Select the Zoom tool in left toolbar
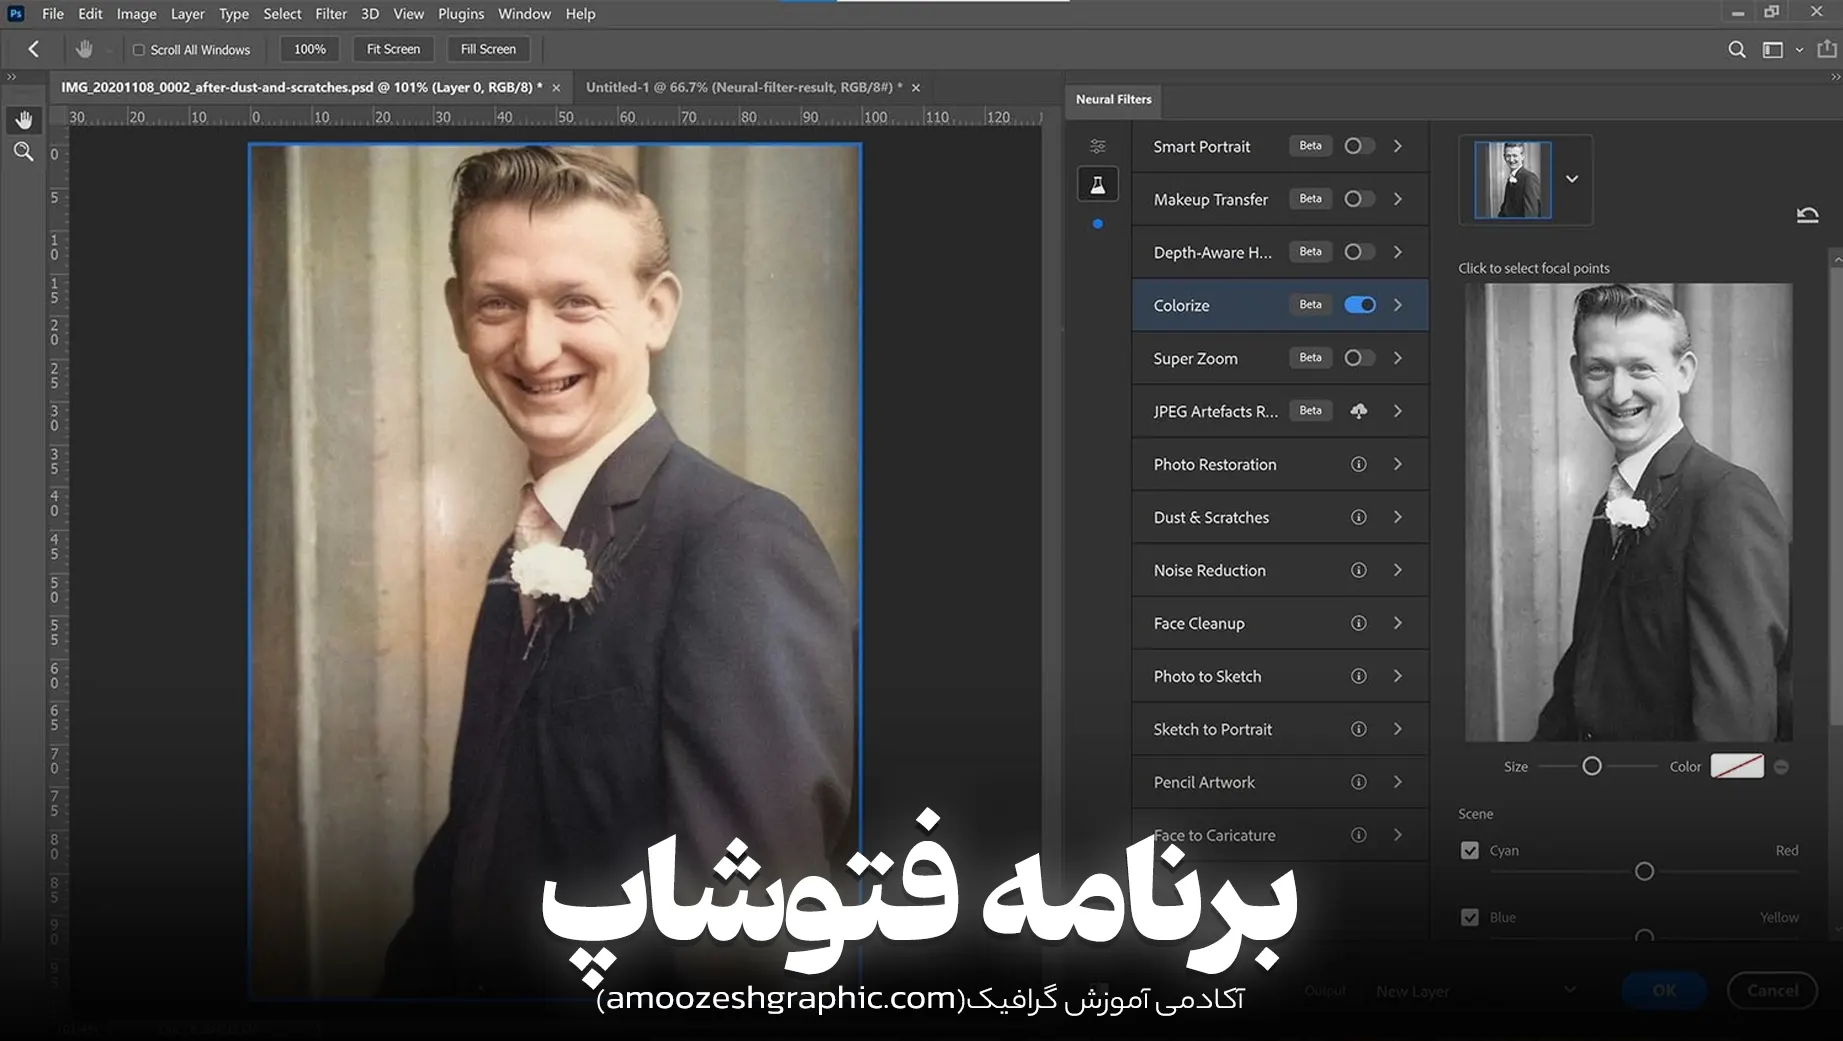The height and width of the screenshot is (1041, 1843). click(24, 152)
